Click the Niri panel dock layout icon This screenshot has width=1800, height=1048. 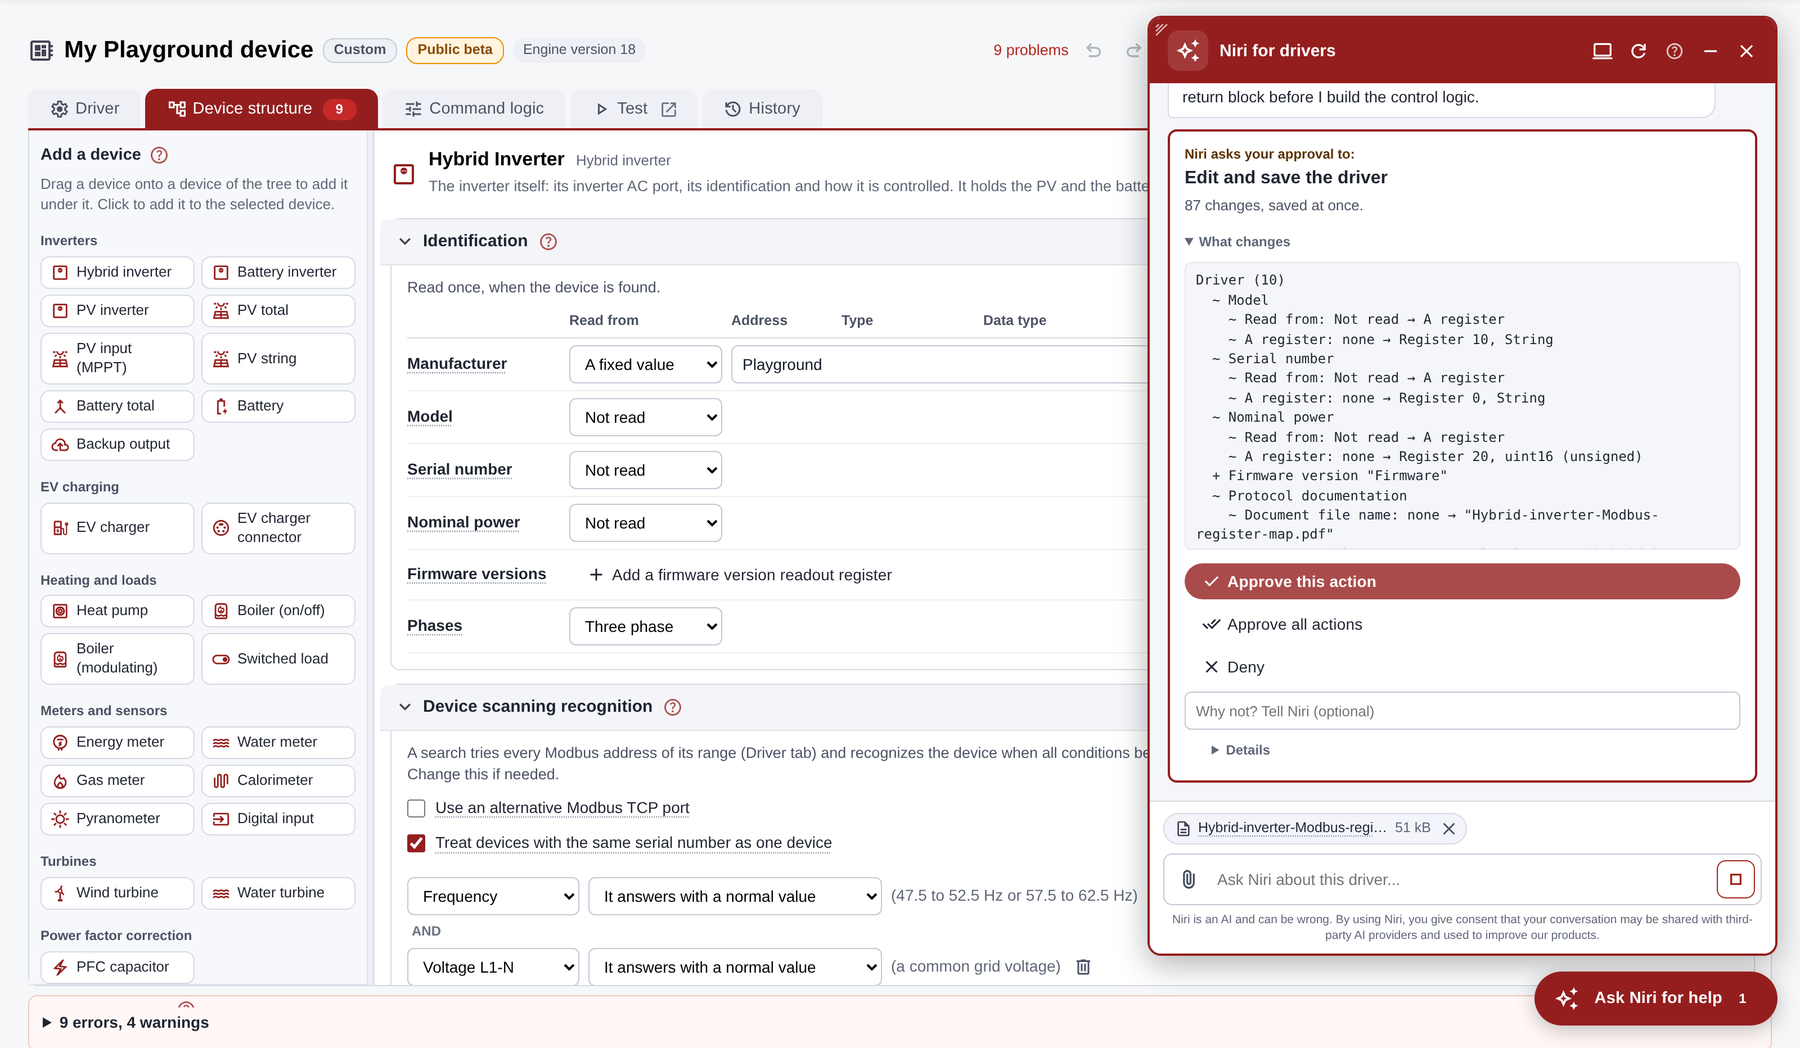click(1602, 51)
